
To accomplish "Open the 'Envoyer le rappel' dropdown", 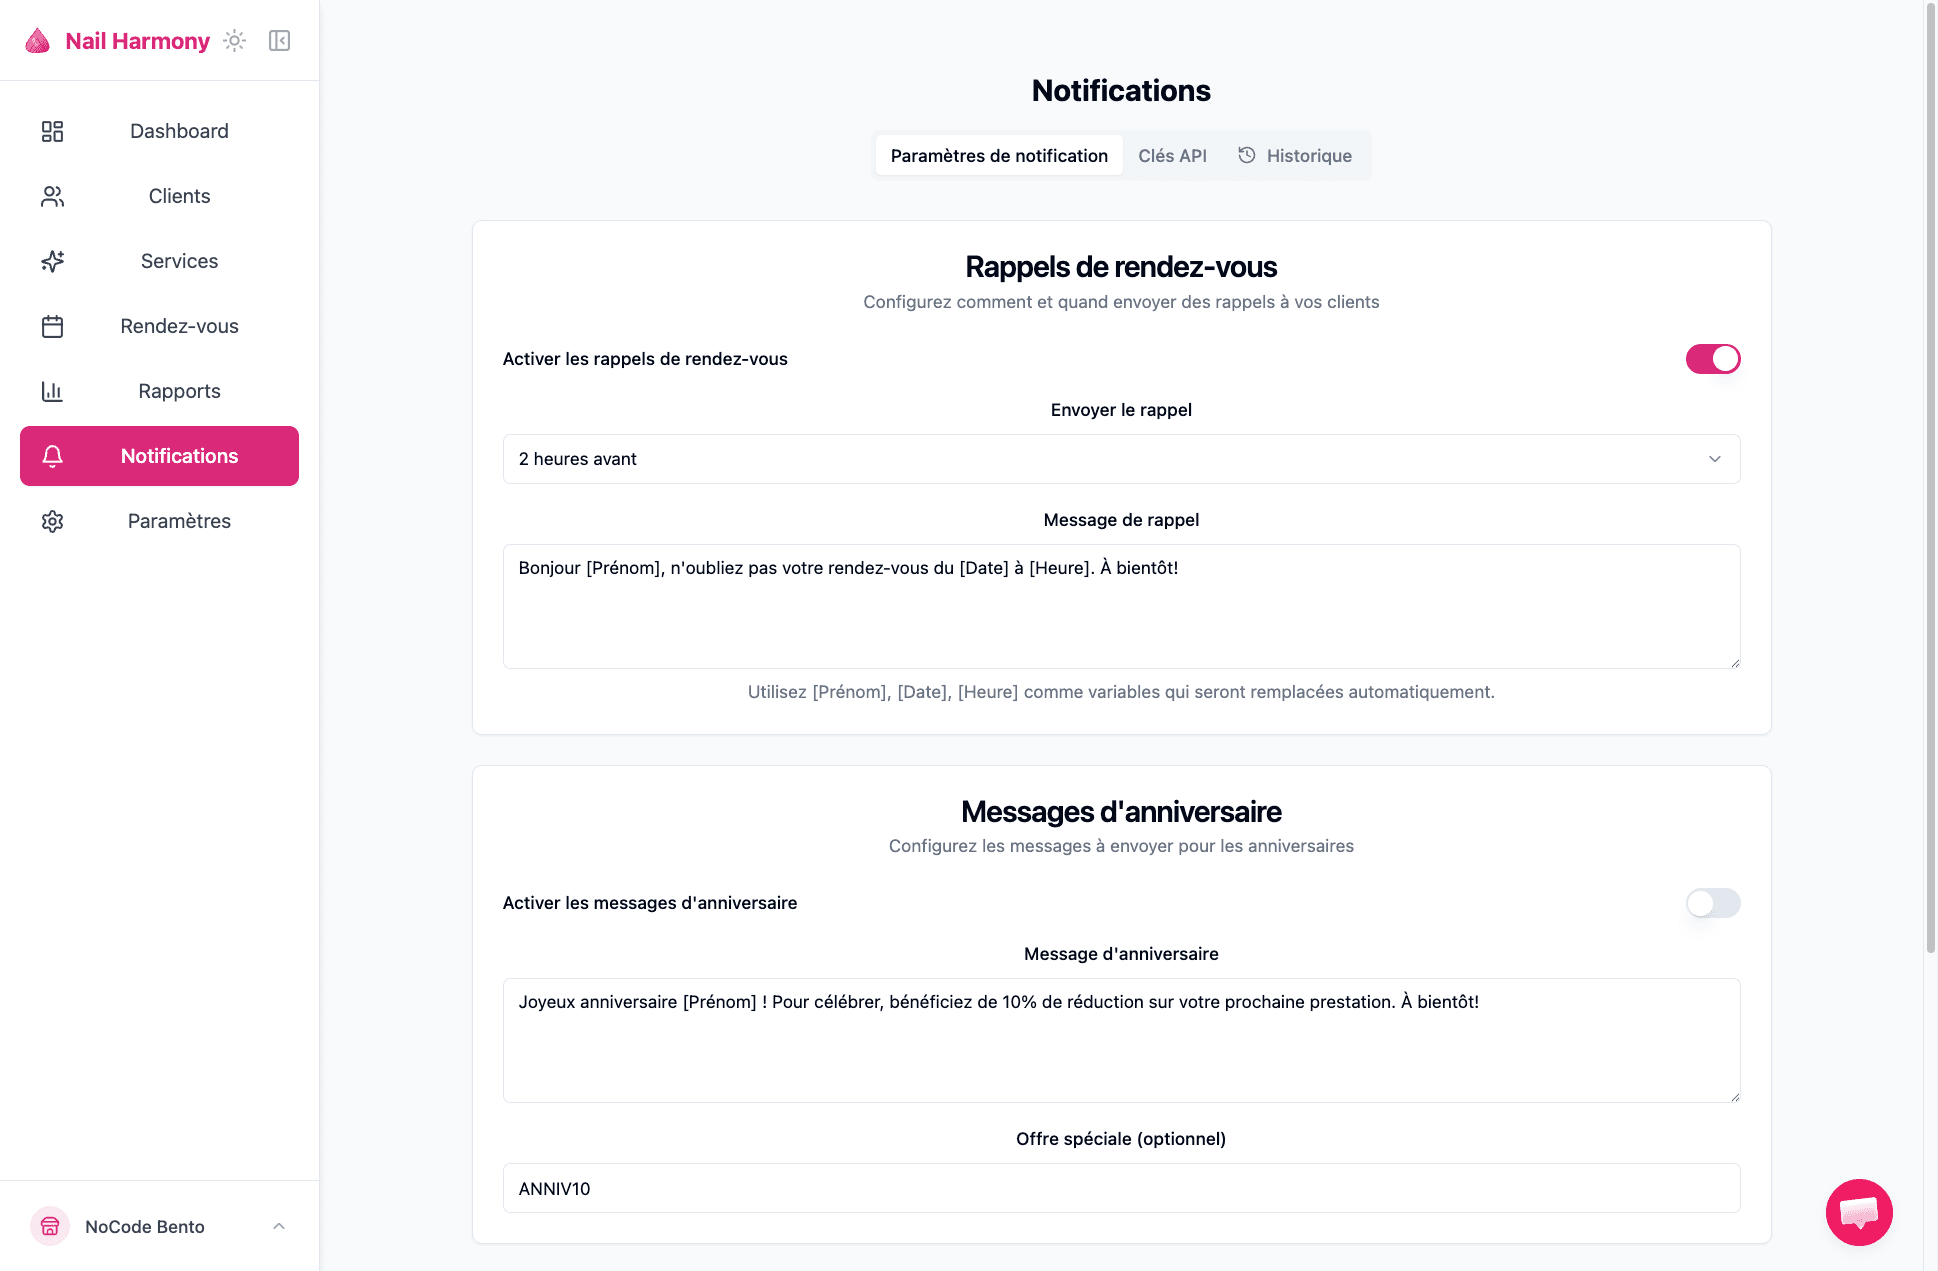I will point(1714,459).
